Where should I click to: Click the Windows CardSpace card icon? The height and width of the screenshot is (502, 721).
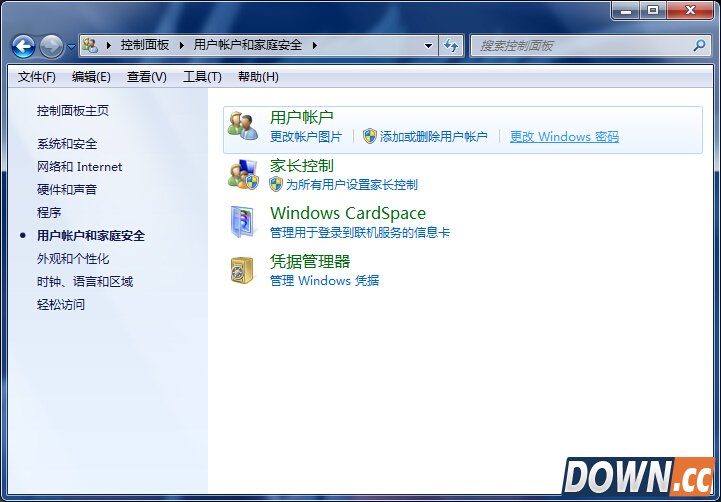coord(242,222)
